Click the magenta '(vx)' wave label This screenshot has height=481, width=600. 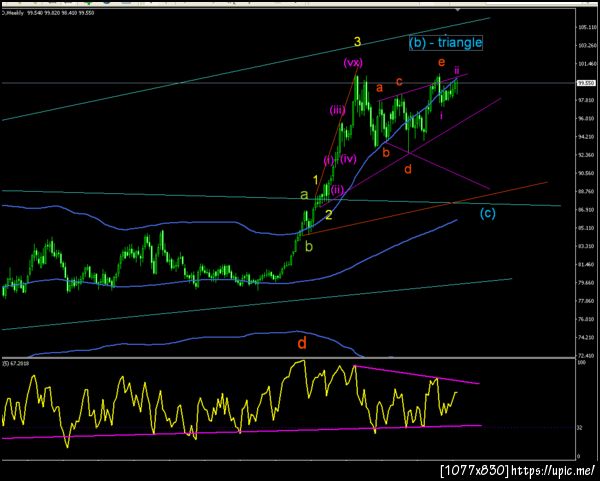pos(353,62)
